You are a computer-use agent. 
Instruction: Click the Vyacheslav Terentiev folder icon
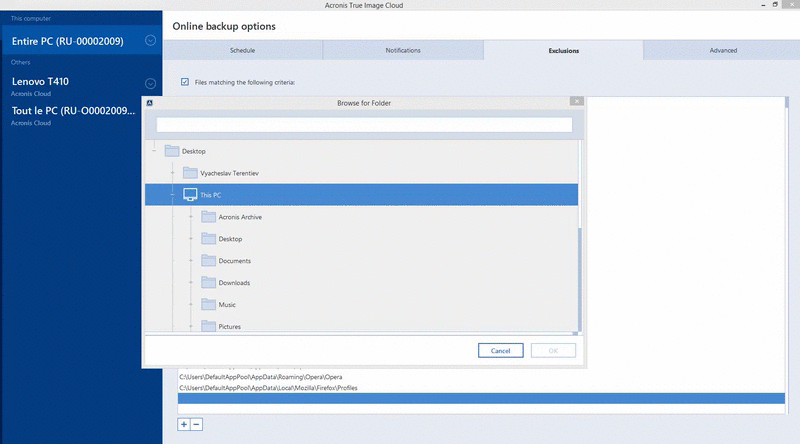coord(190,172)
